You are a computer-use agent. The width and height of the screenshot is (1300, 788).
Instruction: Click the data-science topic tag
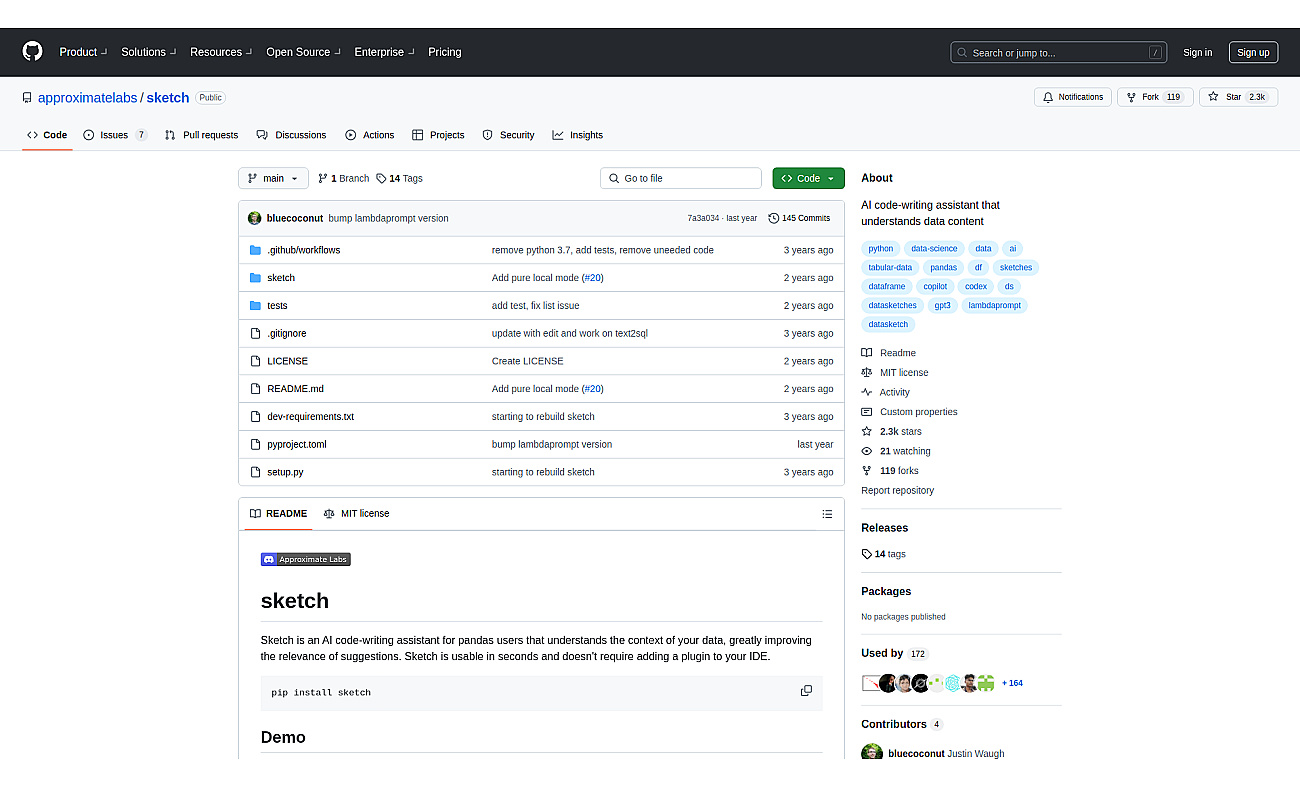click(934, 248)
